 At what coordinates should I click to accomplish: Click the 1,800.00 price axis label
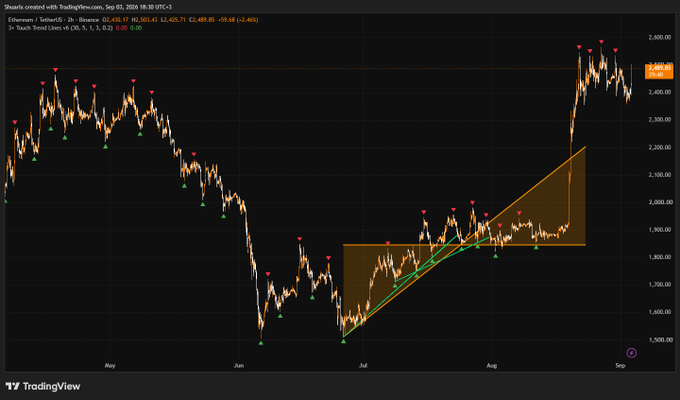tap(660, 257)
